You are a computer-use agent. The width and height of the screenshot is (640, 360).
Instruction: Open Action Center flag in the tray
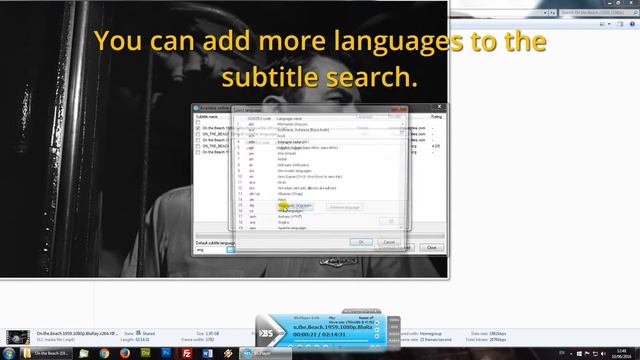point(587,354)
